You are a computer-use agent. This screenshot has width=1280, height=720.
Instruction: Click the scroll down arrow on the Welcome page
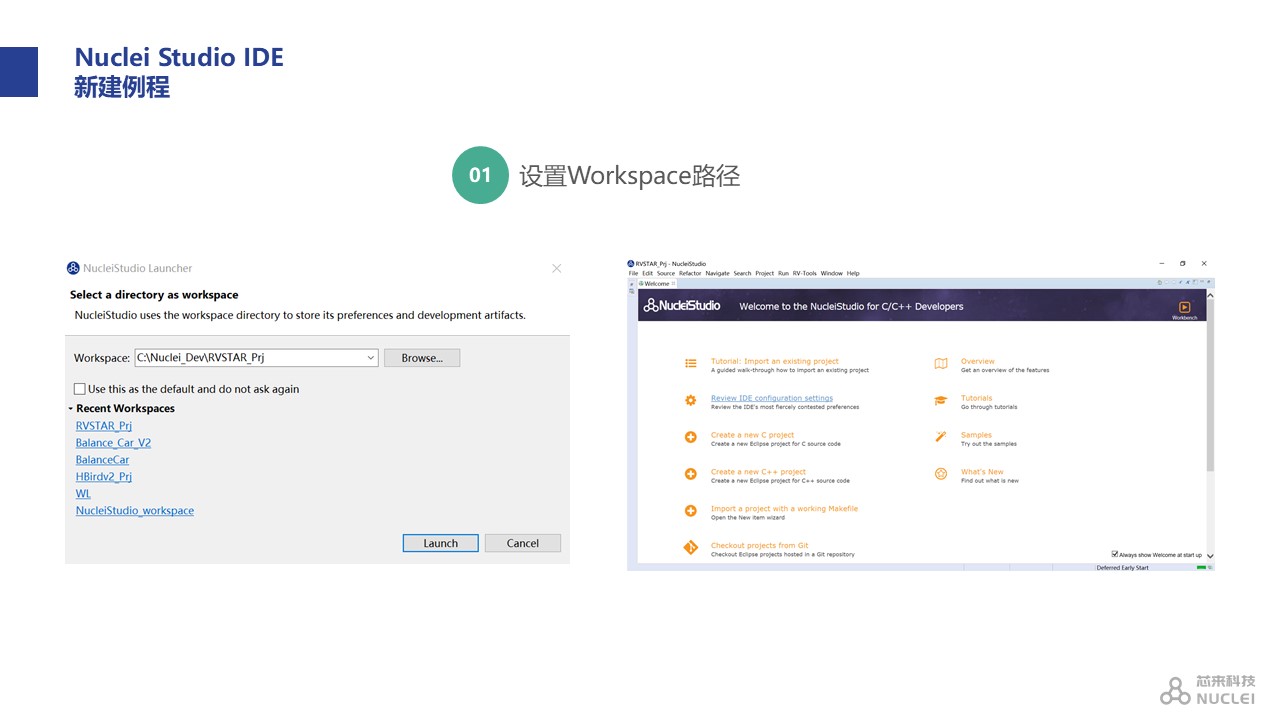click(x=1210, y=556)
